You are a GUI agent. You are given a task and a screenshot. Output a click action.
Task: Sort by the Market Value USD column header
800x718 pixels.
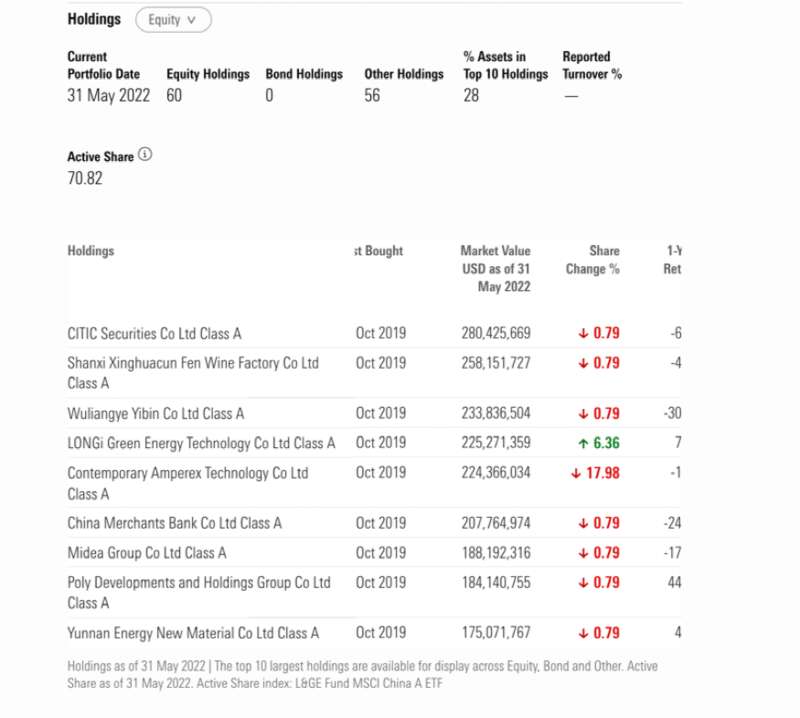click(x=496, y=268)
